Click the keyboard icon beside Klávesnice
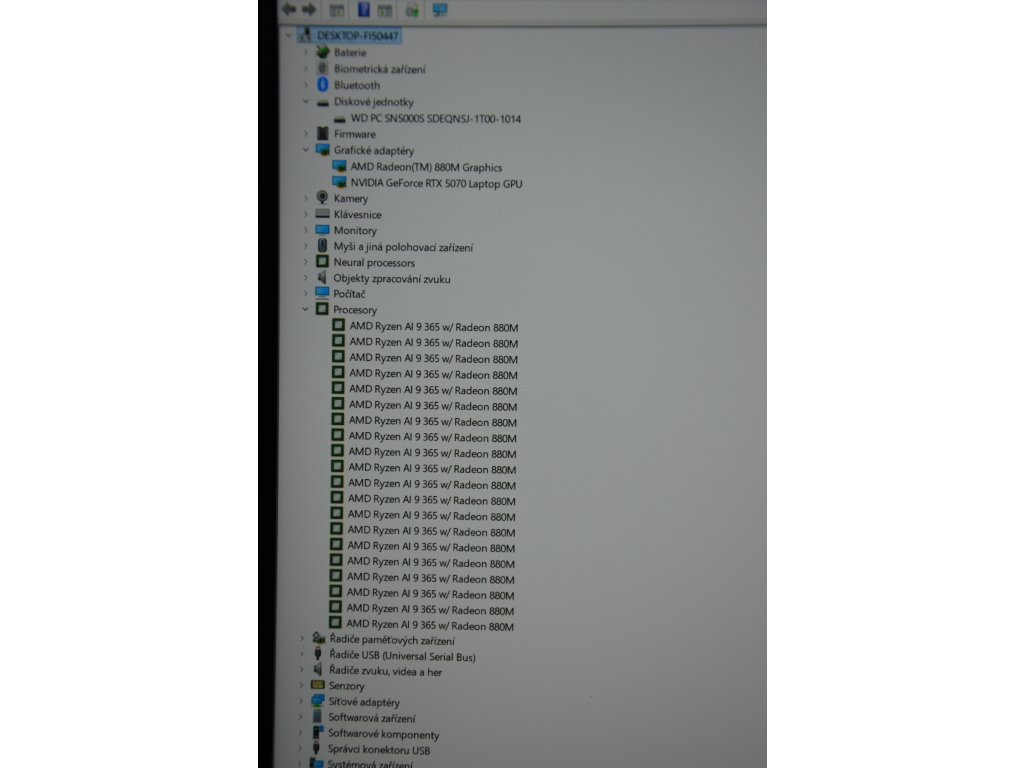This screenshot has width=1024, height=768. 322,214
